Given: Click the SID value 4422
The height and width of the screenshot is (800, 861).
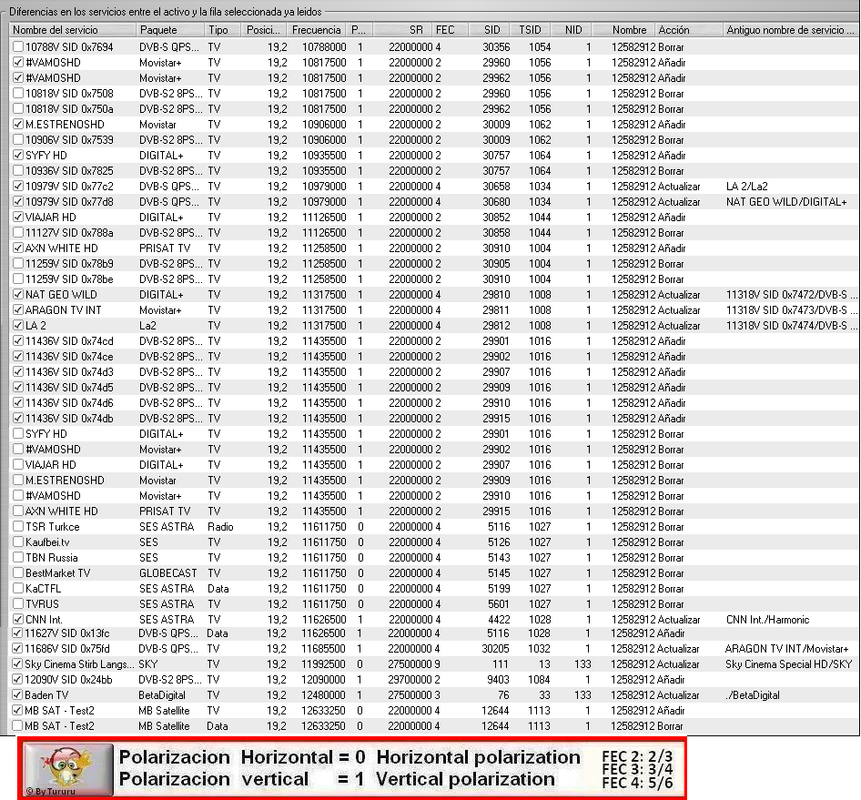Looking at the screenshot, I should point(499,619).
